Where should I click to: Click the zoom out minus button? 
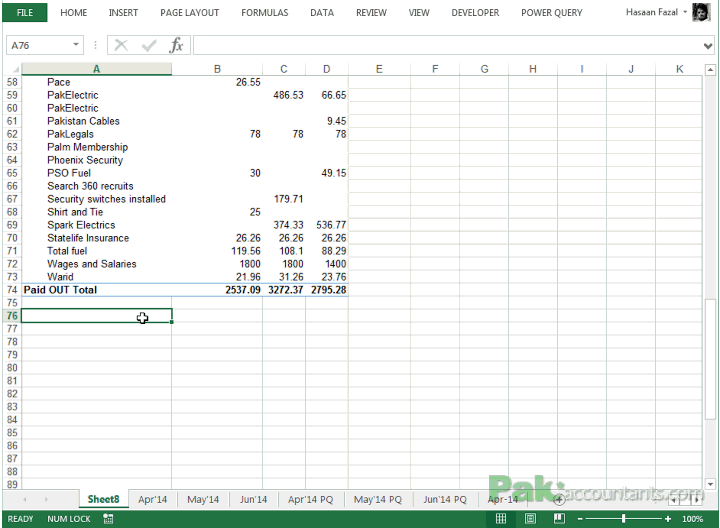580,519
